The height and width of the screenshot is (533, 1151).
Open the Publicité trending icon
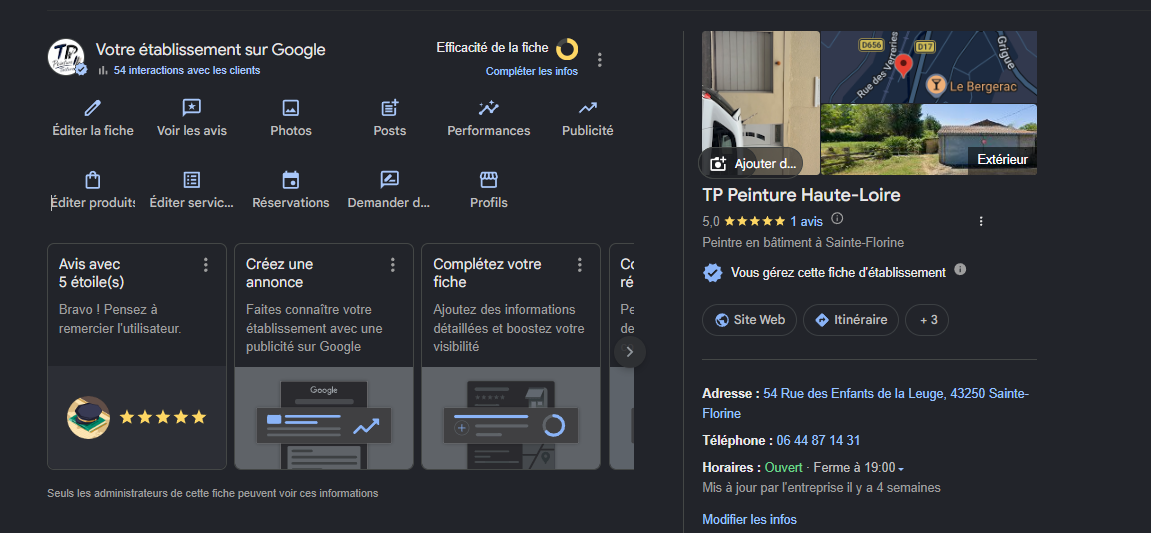click(587, 109)
